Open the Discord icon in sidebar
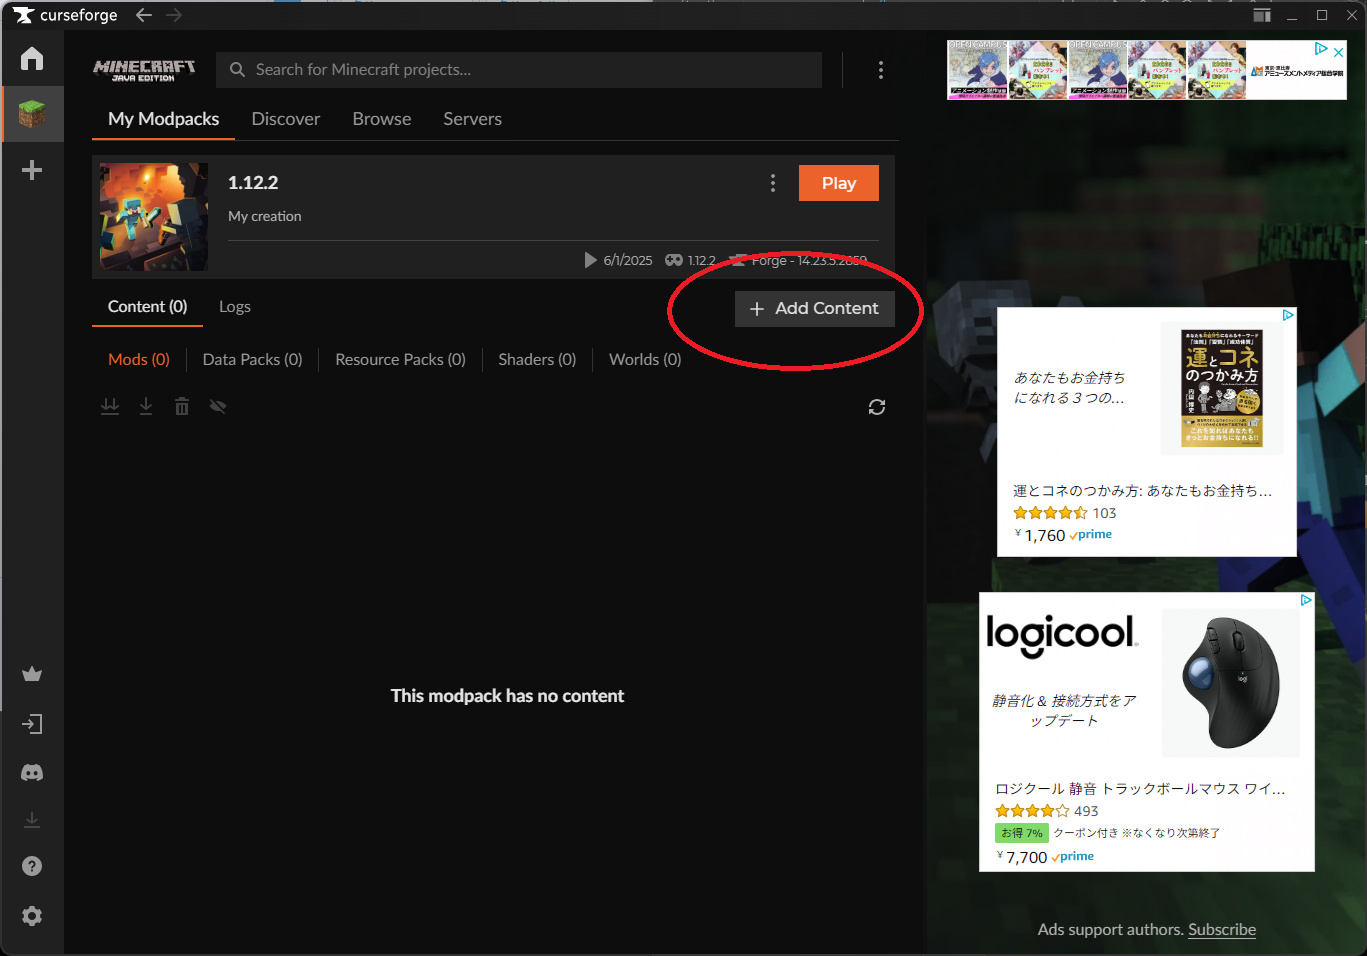The image size is (1367, 956). tap(32, 773)
